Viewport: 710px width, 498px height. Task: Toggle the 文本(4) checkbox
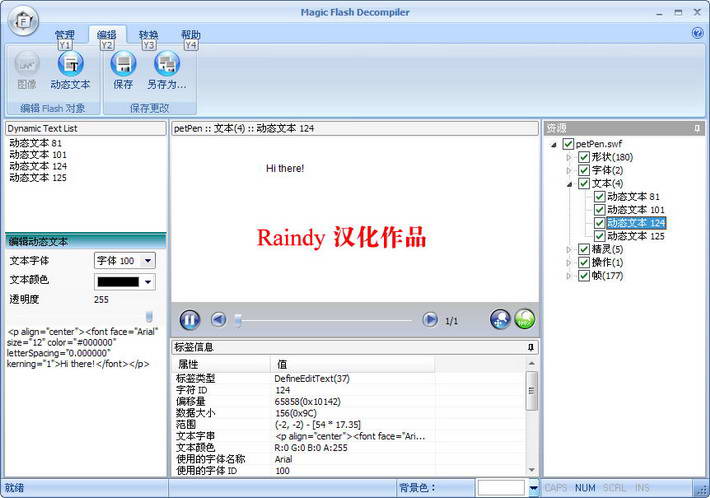[584, 183]
